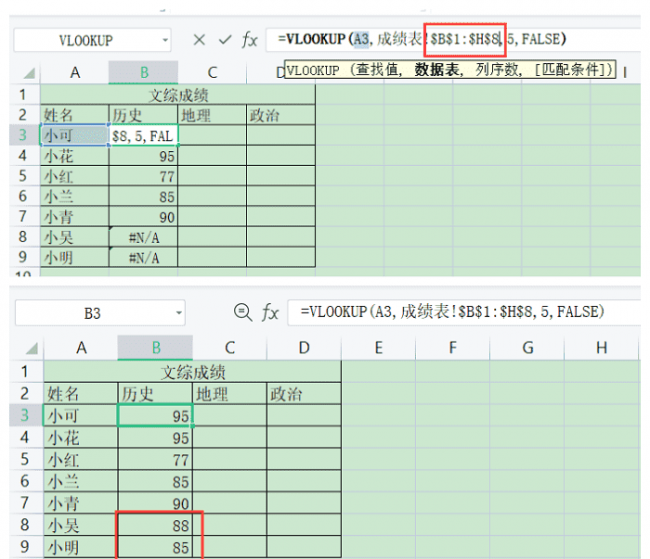Click the 政治 header cell in lower sheet
The image size is (650, 559).
(x=304, y=394)
